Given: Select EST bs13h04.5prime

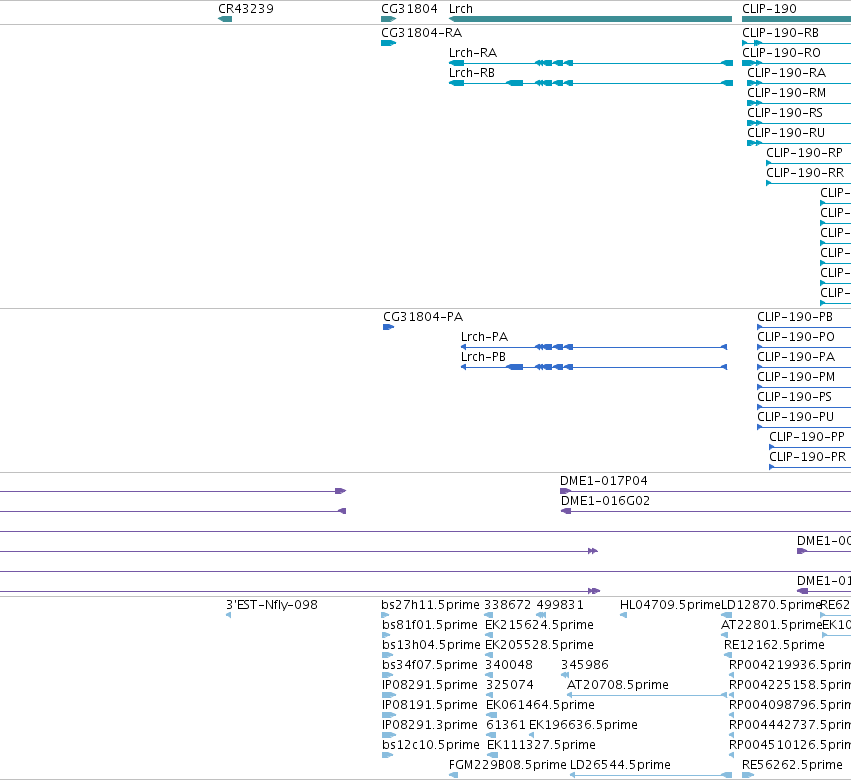Looking at the screenshot, I should (431, 645).
